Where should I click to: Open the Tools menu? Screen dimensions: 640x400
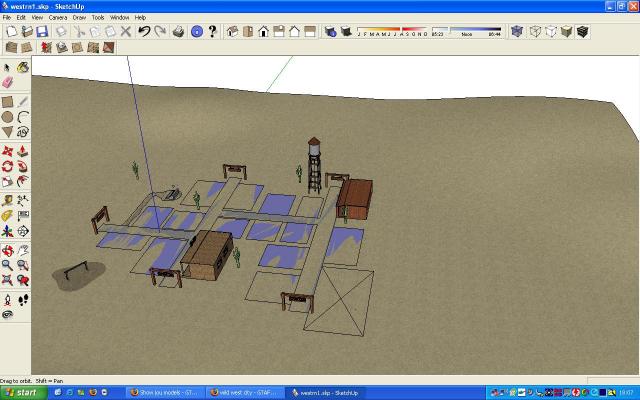97,17
